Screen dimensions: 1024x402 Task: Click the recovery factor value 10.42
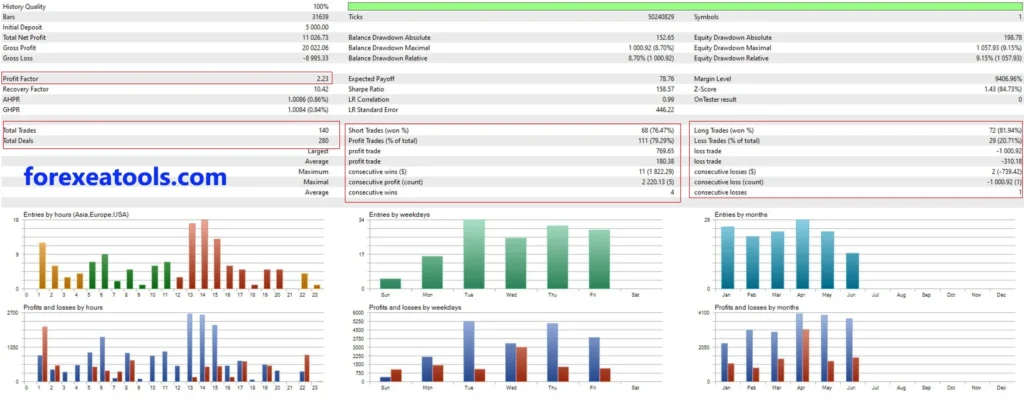point(321,89)
